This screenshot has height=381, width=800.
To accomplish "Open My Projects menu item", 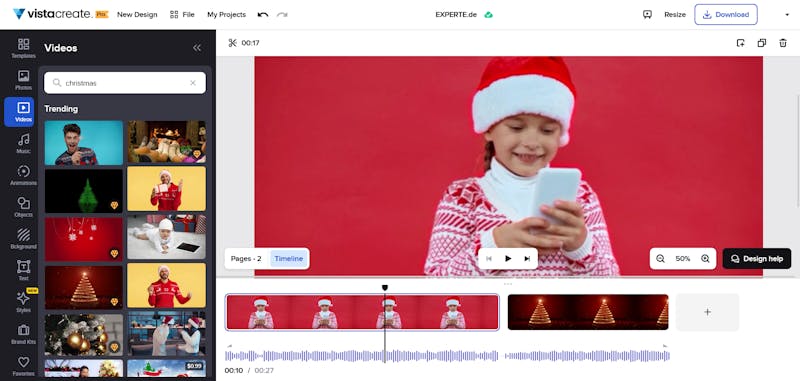I will click(227, 15).
